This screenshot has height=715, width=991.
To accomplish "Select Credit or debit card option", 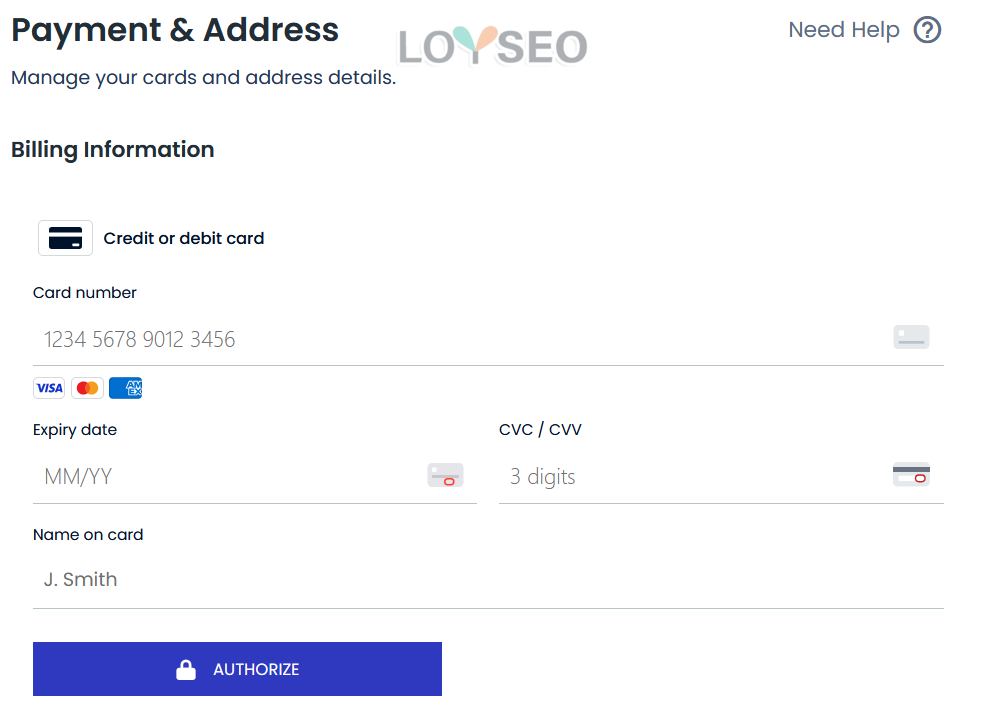I will 184,238.
